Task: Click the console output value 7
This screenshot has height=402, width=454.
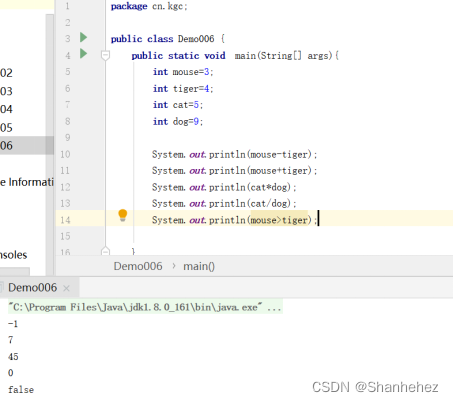Action: [x=11, y=340]
